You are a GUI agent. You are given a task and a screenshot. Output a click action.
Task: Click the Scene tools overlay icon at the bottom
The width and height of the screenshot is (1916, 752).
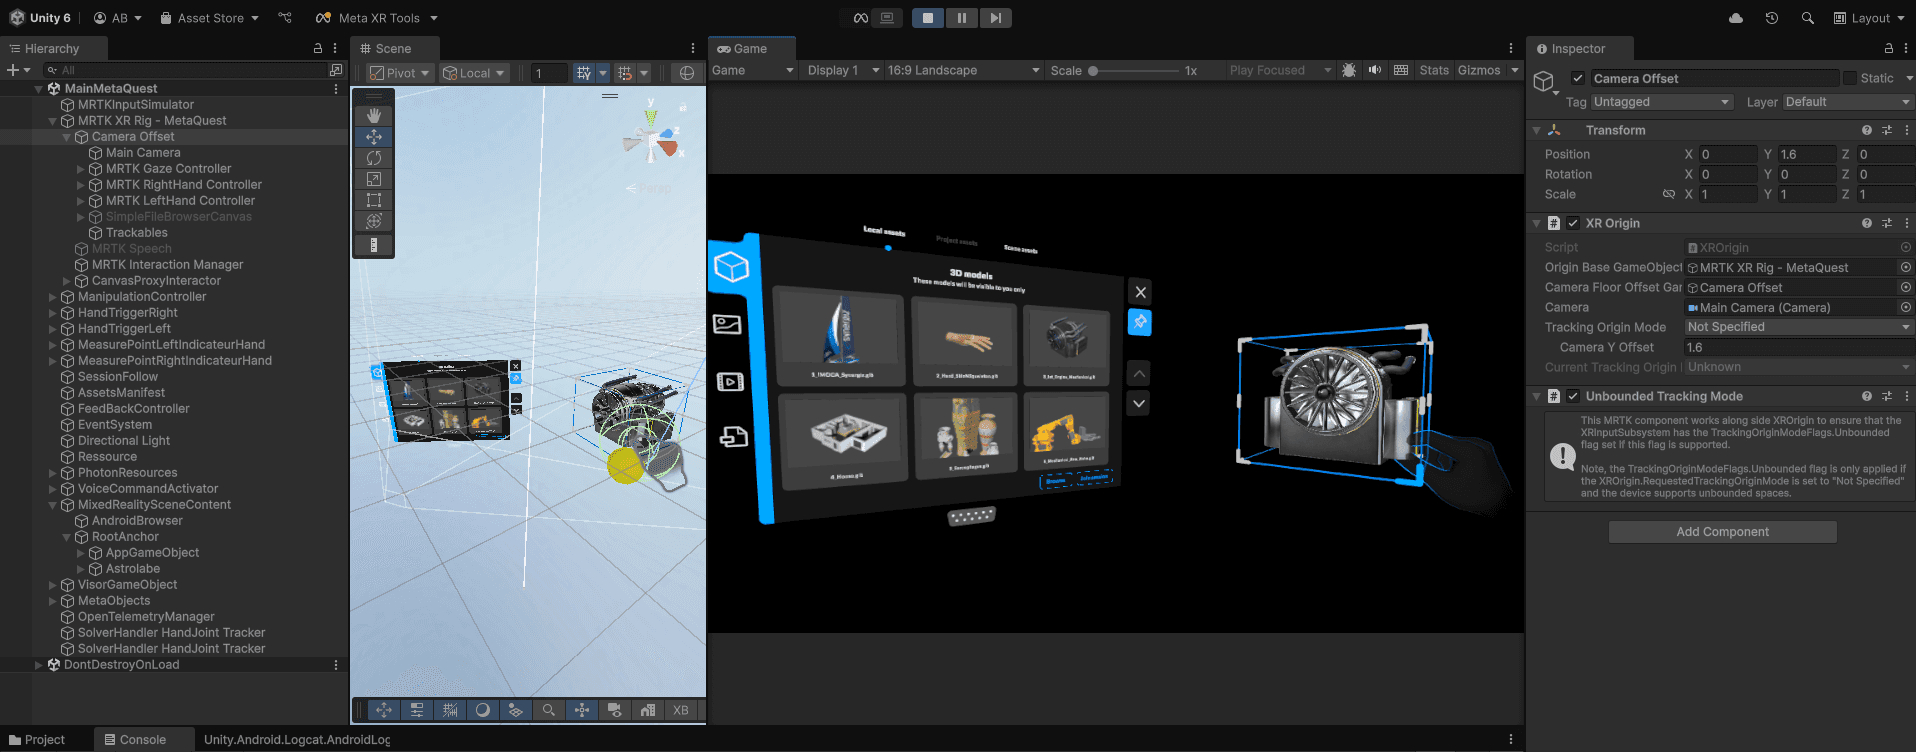384,710
